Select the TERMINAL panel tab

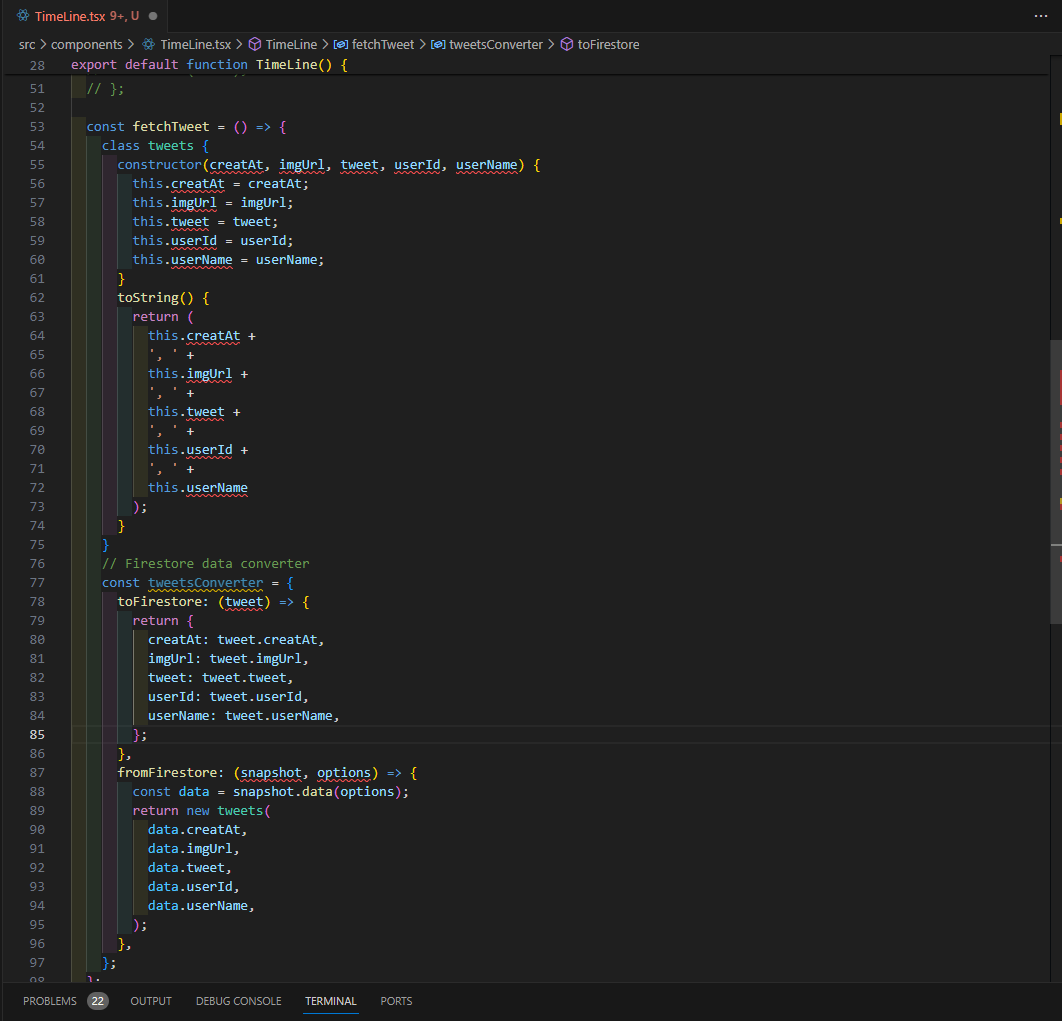(x=330, y=1001)
